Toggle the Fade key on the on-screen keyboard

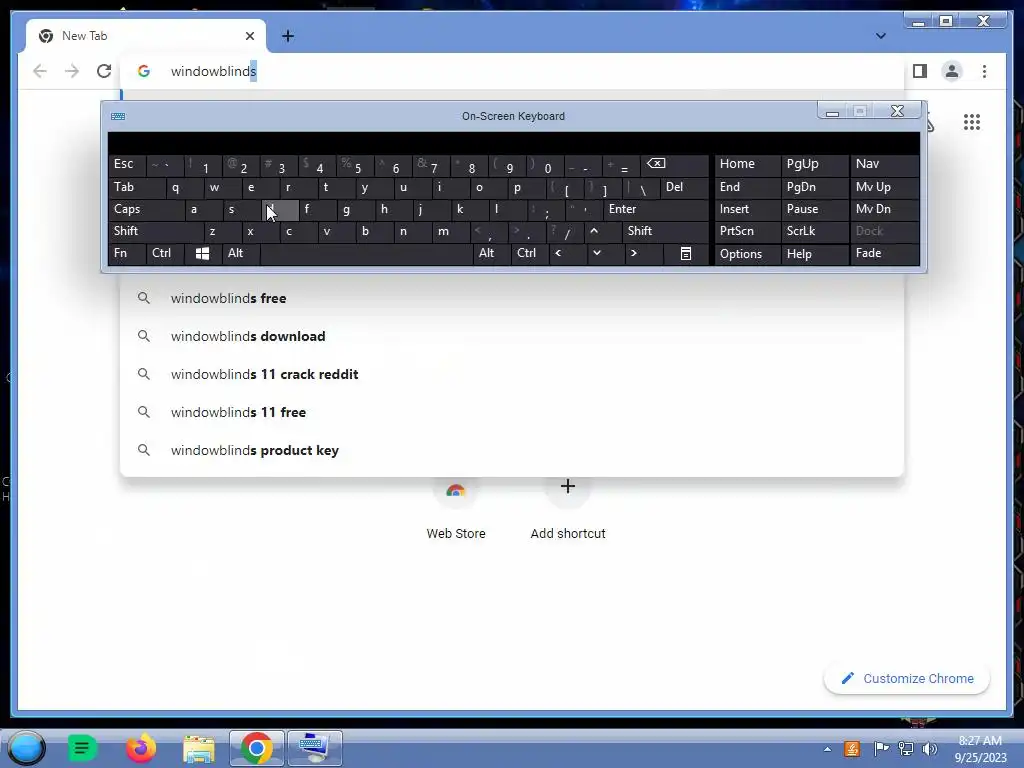click(x=884, y=253)
